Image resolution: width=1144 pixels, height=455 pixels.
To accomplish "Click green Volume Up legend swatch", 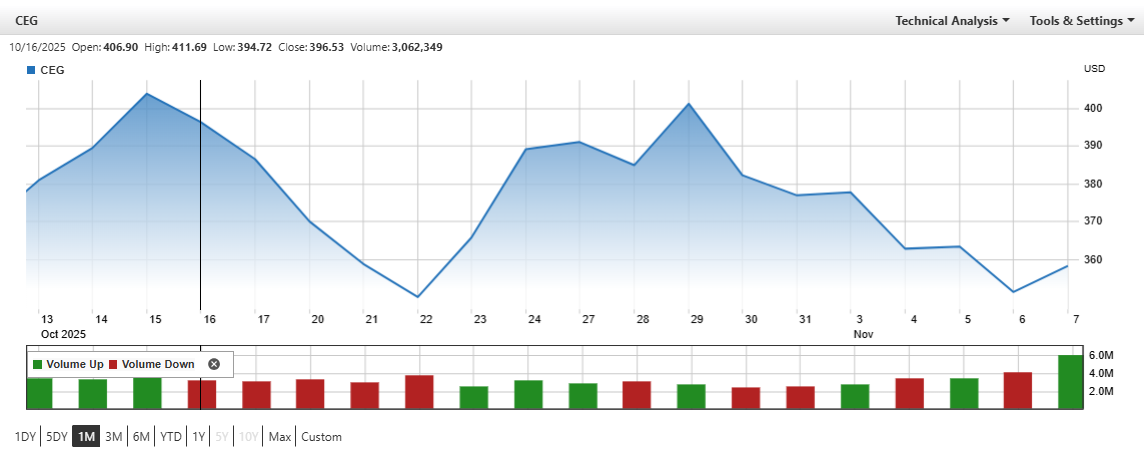I will coord(38,364).
